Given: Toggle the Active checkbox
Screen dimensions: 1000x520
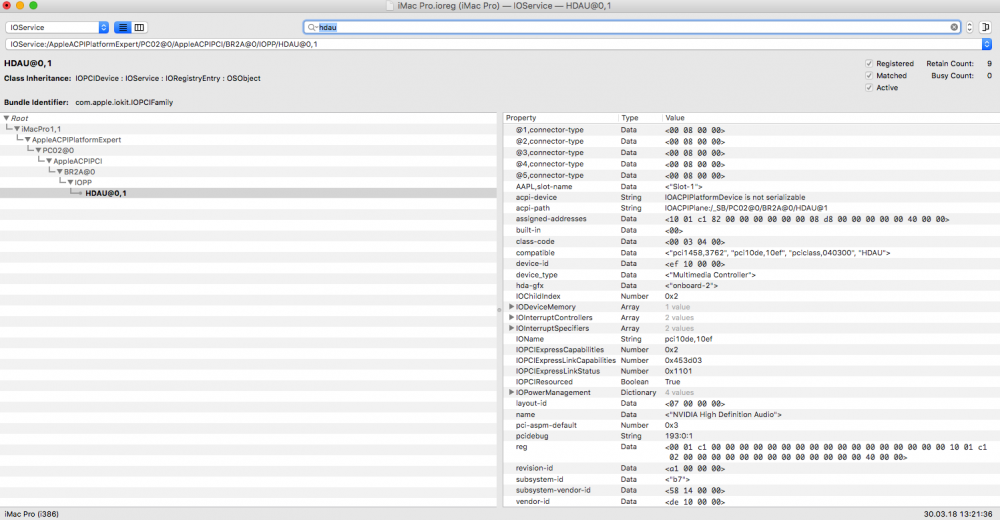Looking at the screenshot, I should point(869,88).
